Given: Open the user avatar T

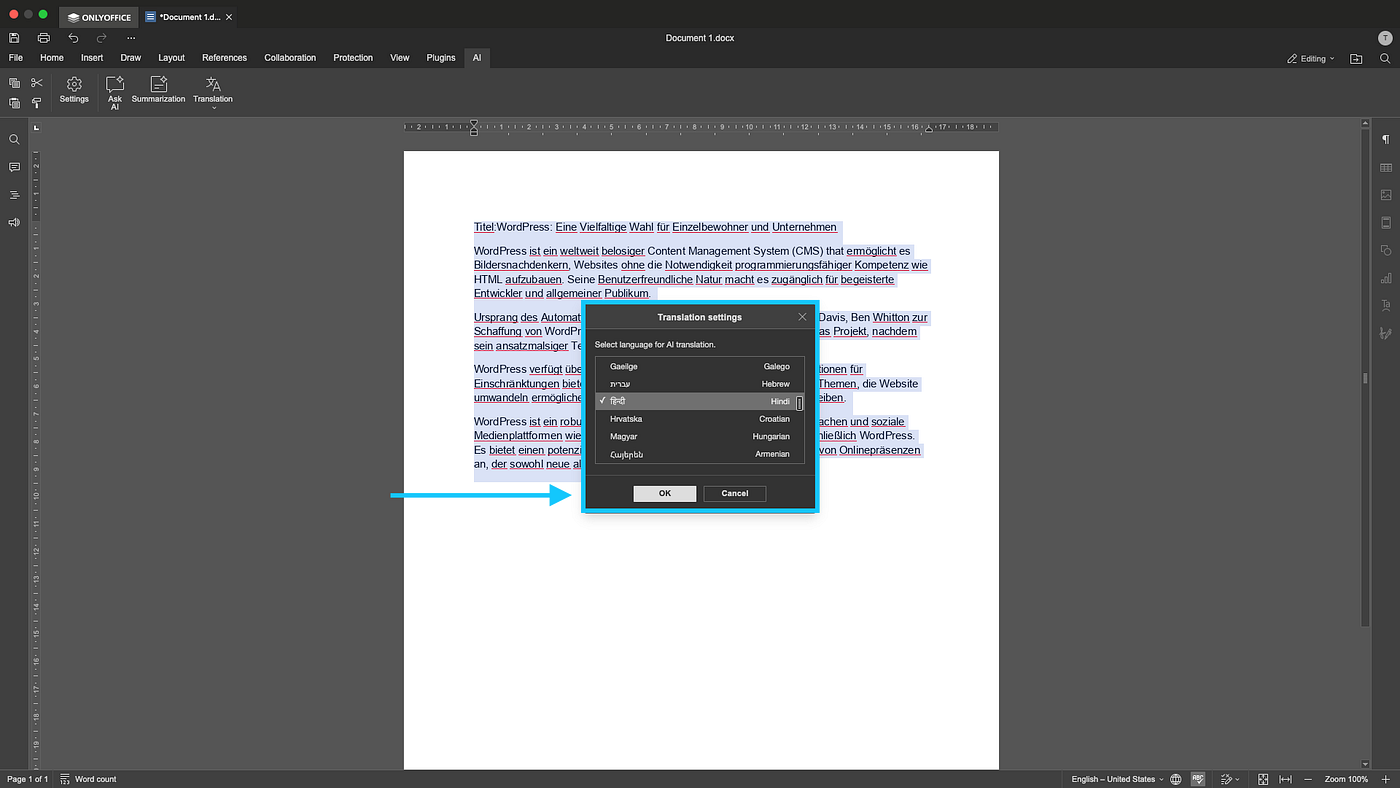Looking at the screenshot, I should [1383, 38].
